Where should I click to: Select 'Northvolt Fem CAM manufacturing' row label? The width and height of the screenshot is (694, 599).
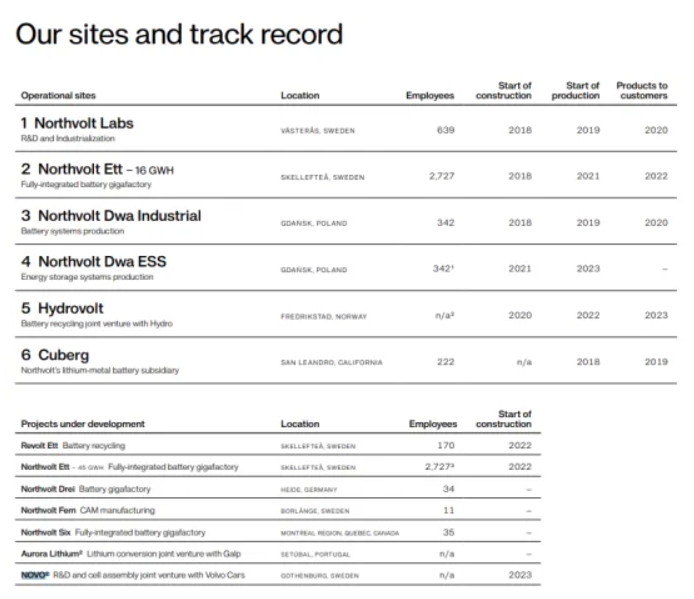coord(88,510)
